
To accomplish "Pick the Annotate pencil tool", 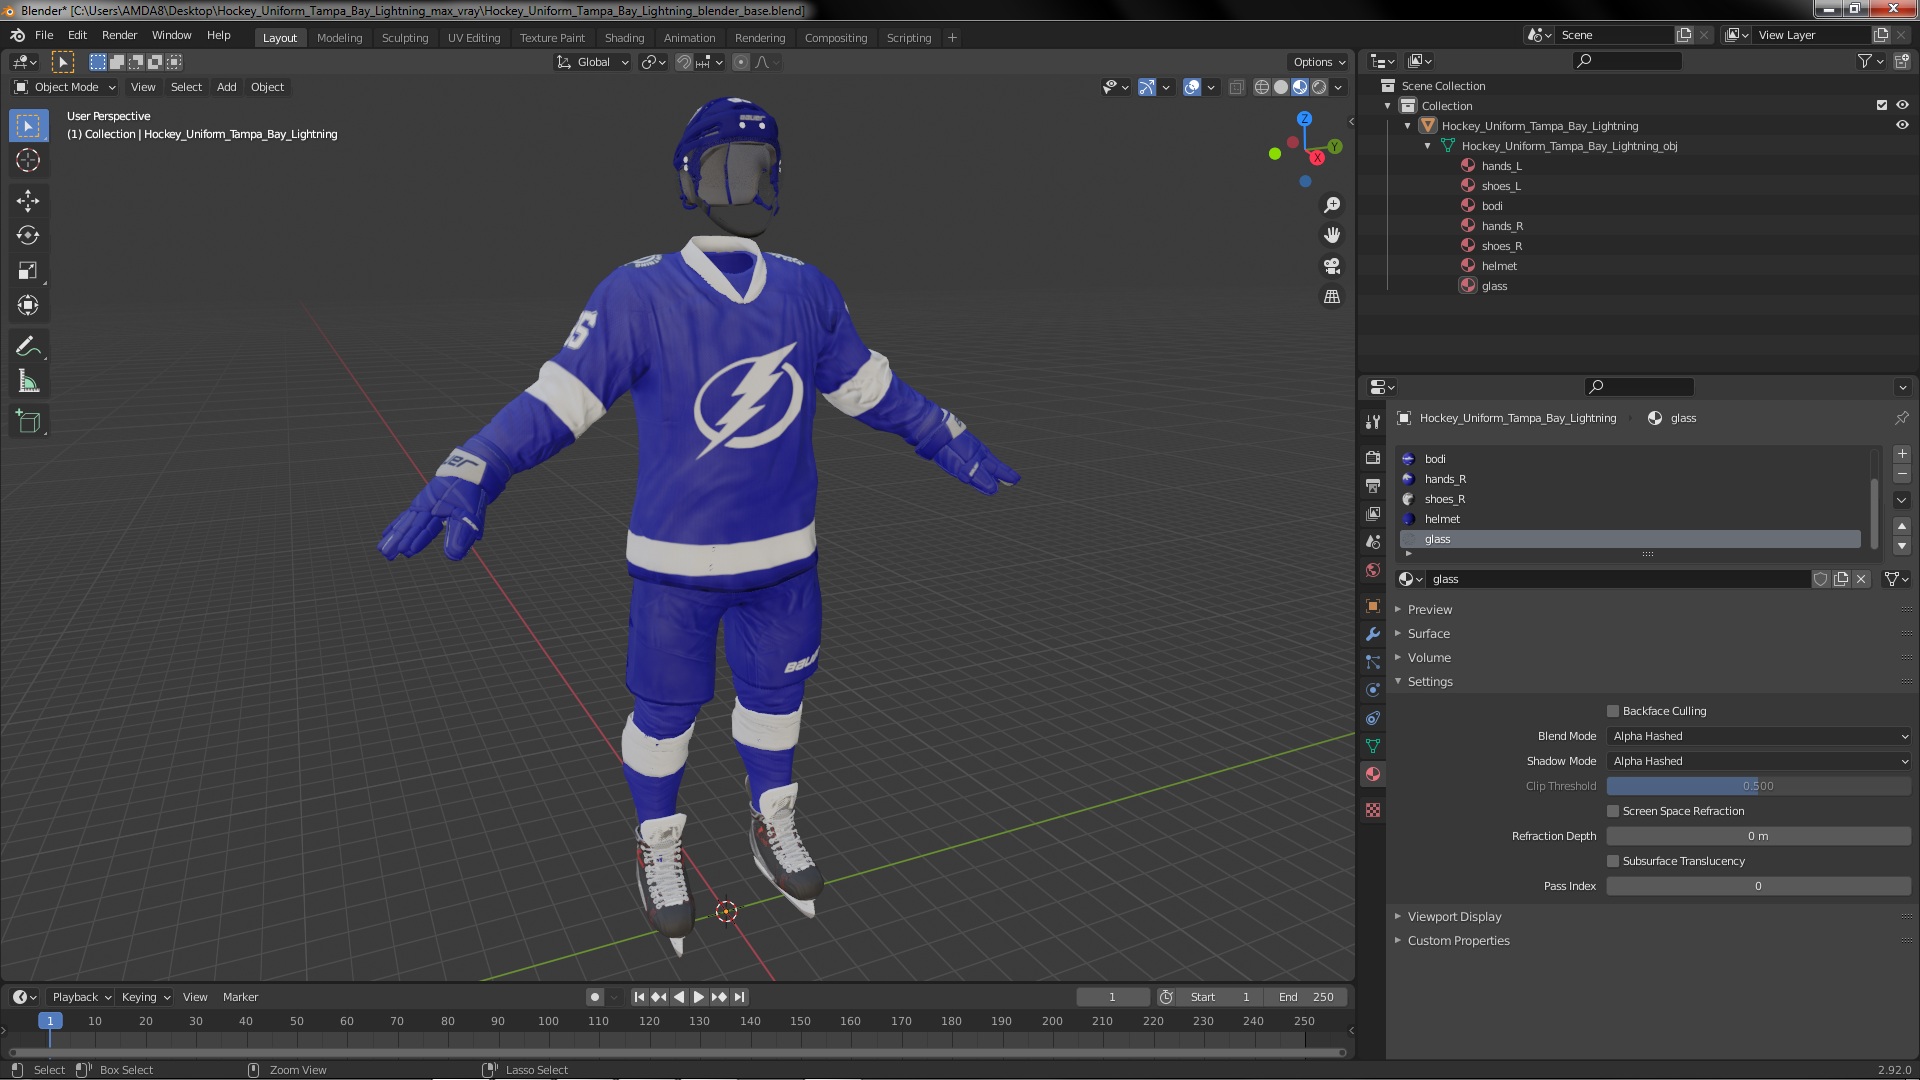I will tap(28, 347).
